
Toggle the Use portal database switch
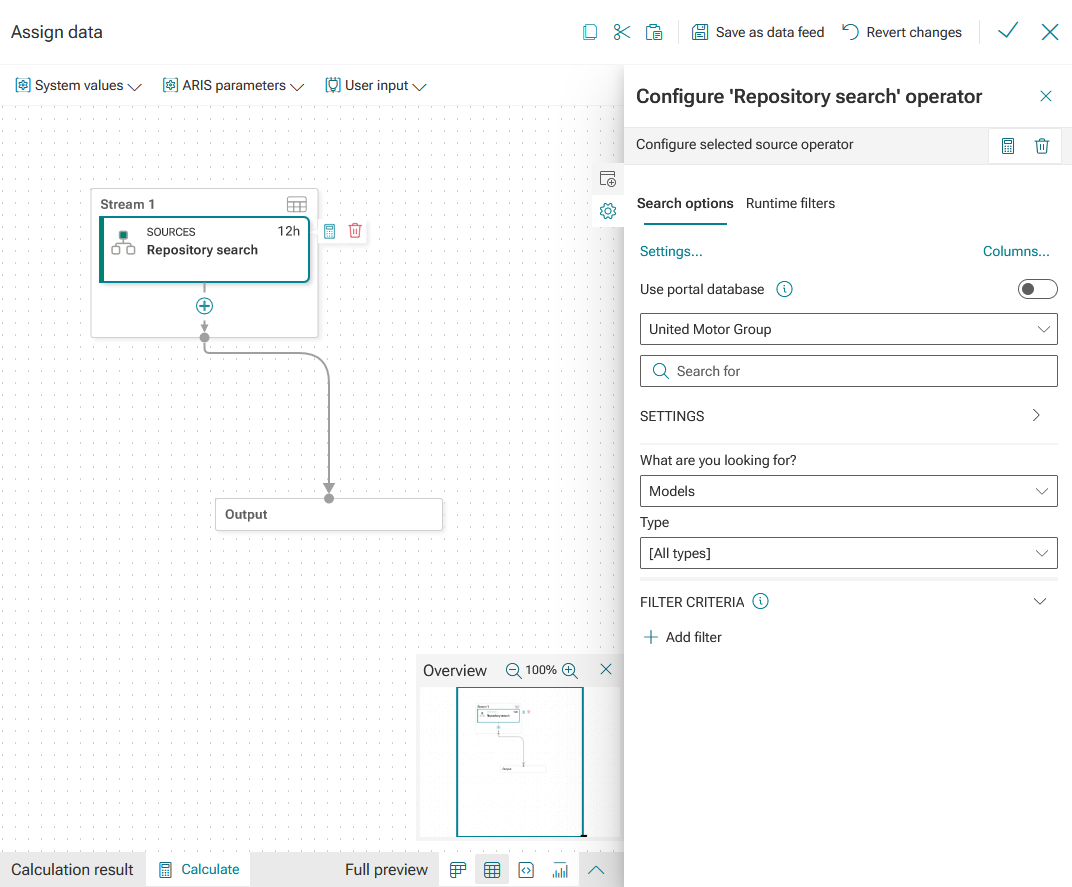(1037, 289)
